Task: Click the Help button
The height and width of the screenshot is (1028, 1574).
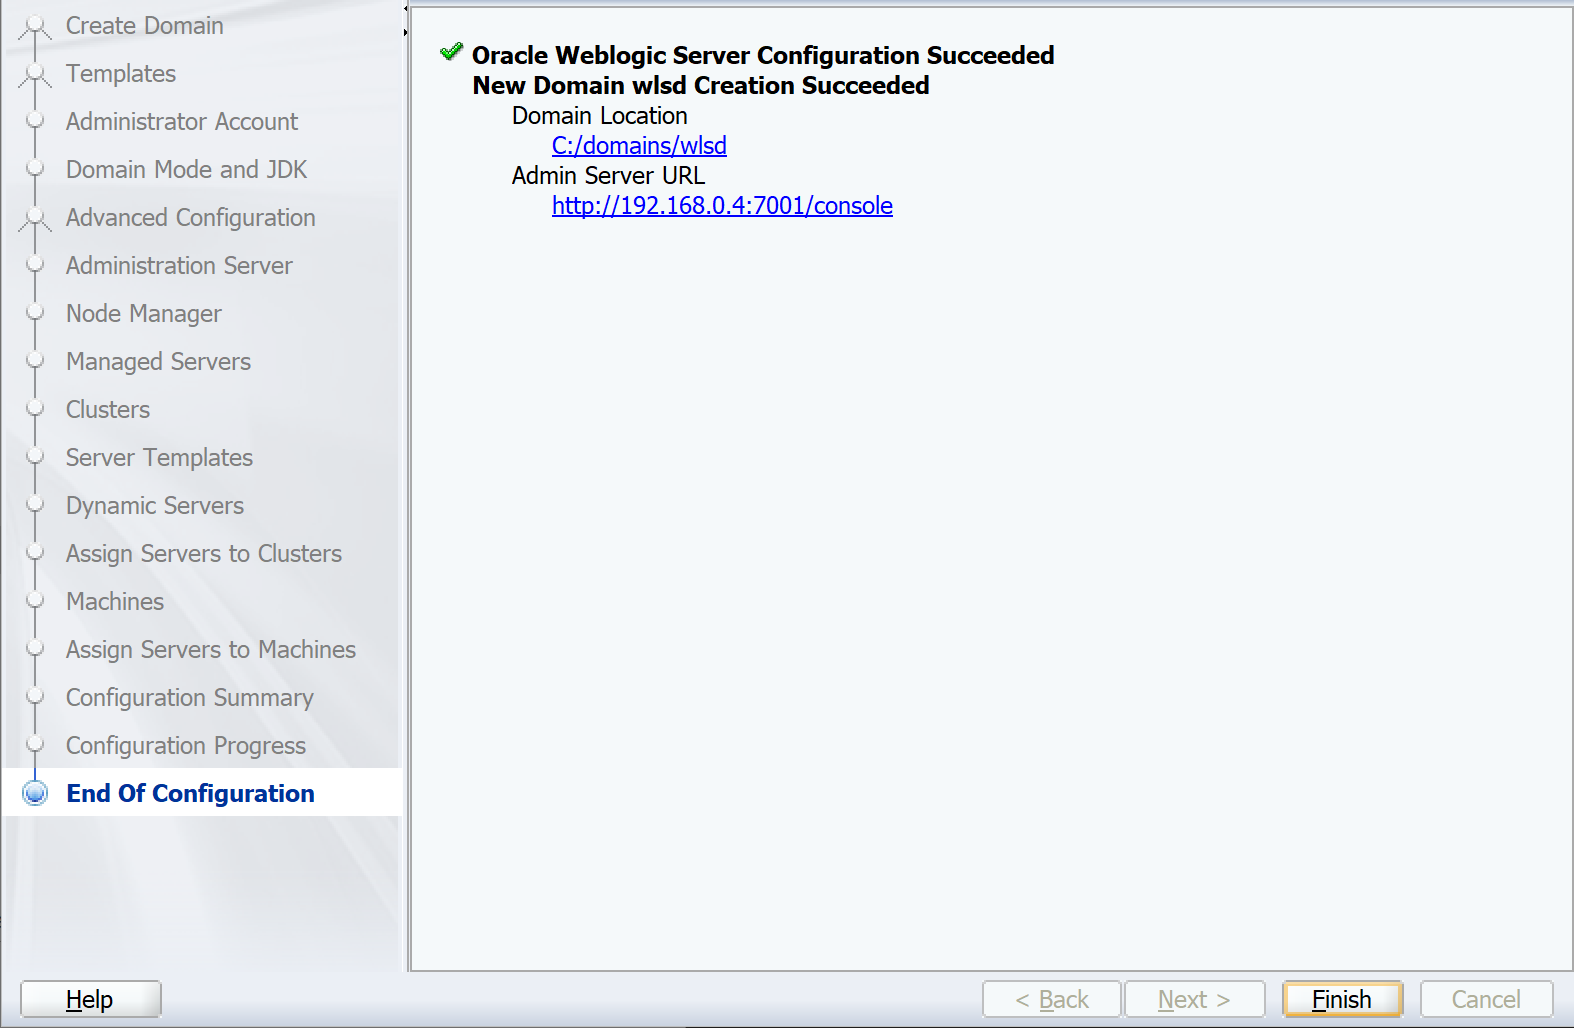Action: [90, 999]
